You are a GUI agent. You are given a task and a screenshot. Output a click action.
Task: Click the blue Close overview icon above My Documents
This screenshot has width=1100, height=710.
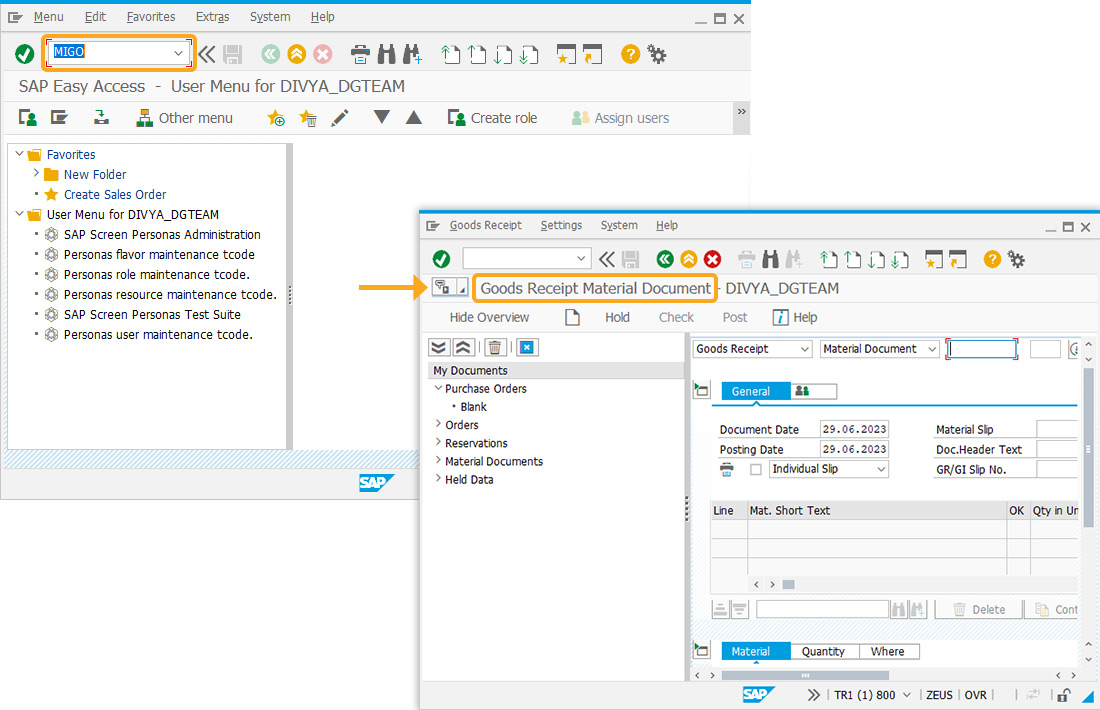pyautogui.click(x=527, y=347)
